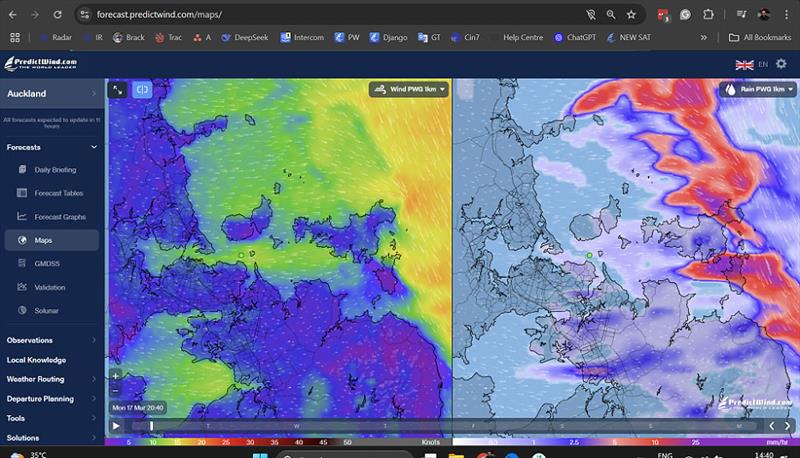Open the settings gear in PredictWind header
Image resolution: width=800 pixels, height=458 pixels.
tap(781, 64)
